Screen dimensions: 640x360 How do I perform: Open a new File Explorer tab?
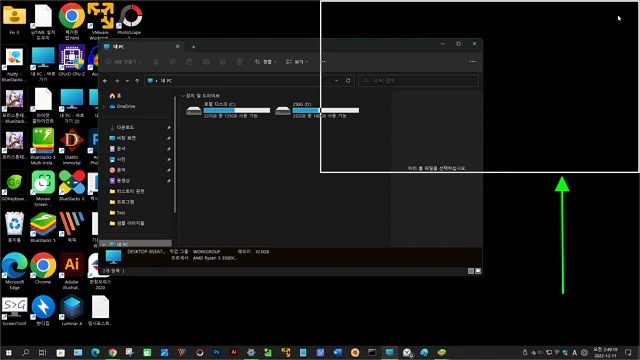pos(193,47)
